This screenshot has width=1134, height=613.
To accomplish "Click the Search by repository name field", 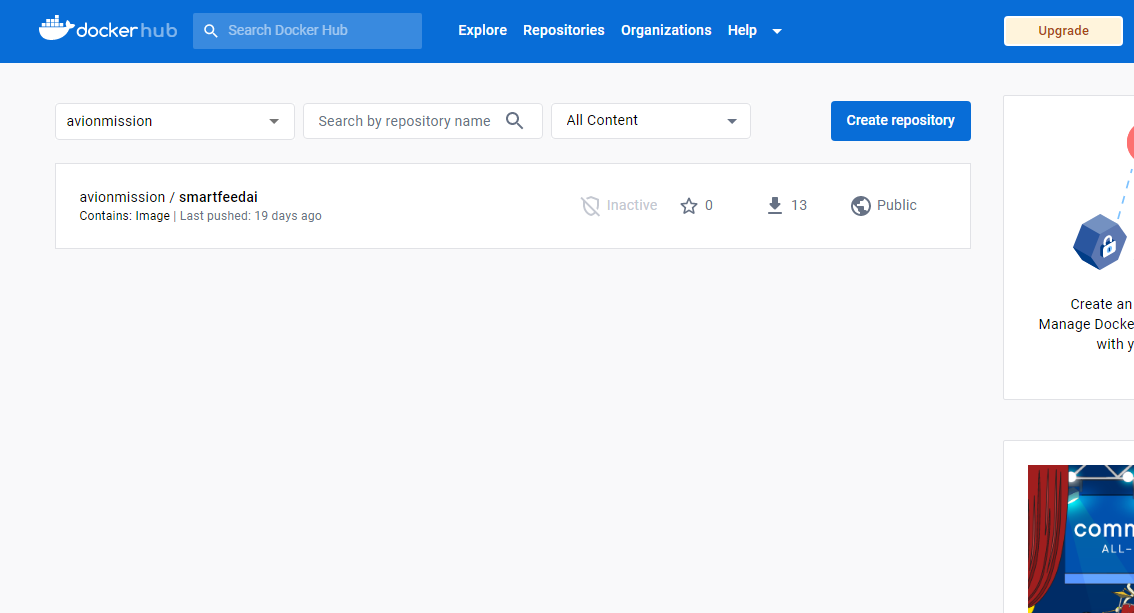I will 405,120.
